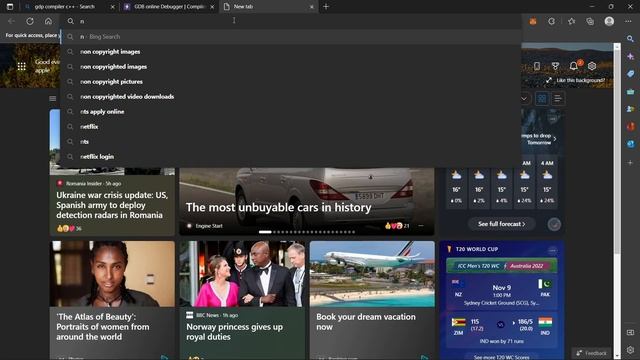Screen dimensions: 640x360
Task: Open T20 World Cup card options
Action: [552, 250]
